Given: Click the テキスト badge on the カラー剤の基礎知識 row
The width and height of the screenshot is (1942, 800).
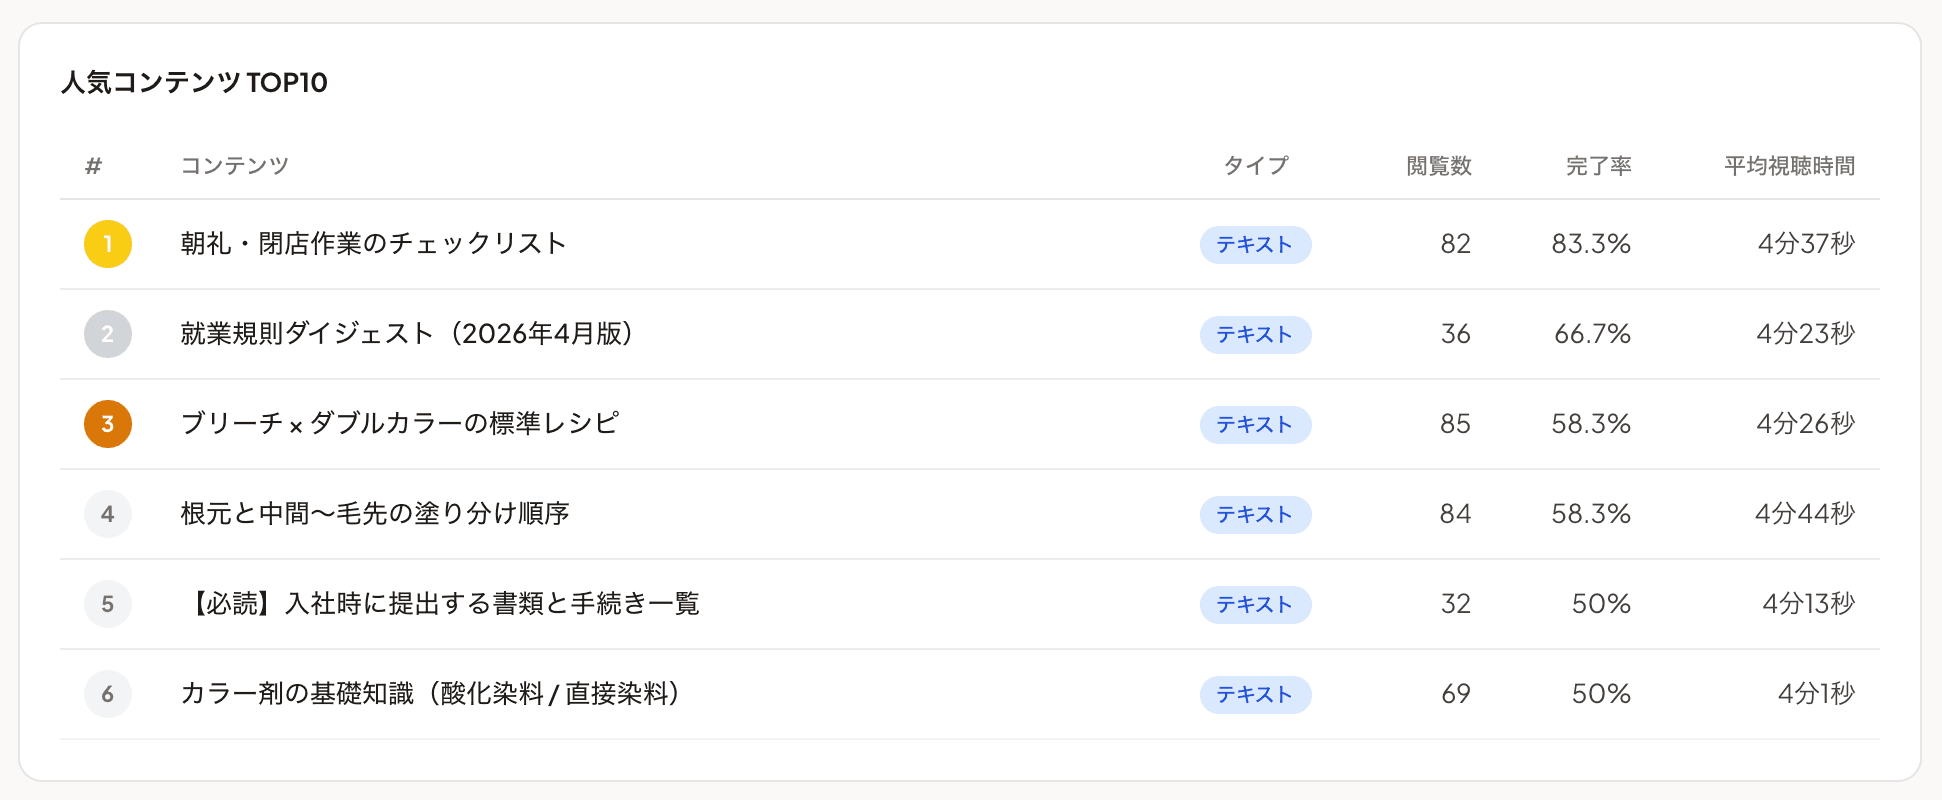Looking at the screenshot, I should point(1255,694).
